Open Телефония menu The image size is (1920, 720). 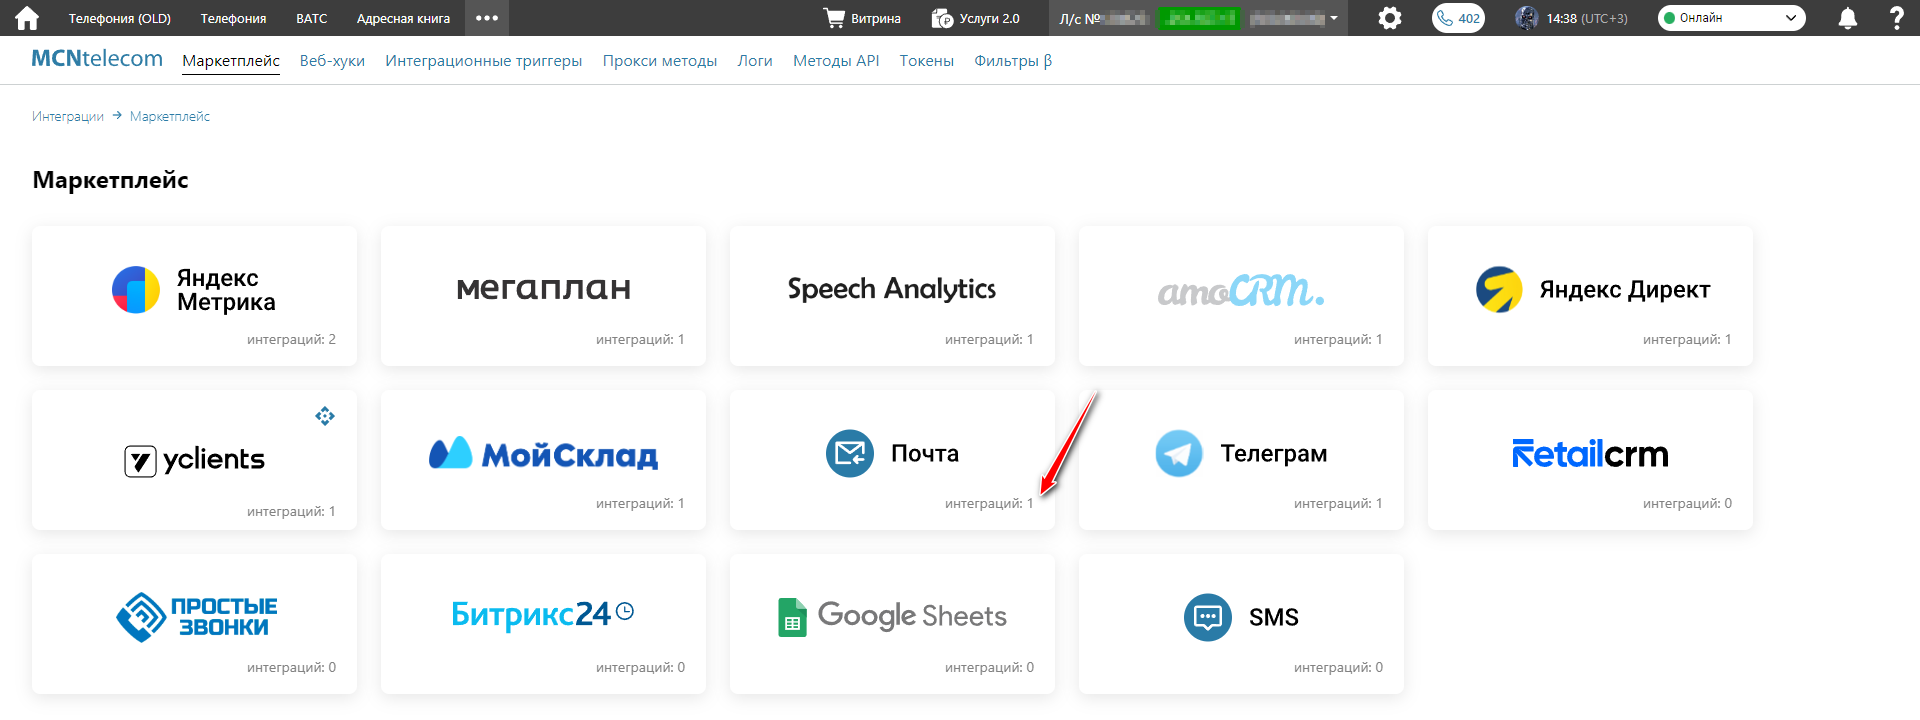233,18
